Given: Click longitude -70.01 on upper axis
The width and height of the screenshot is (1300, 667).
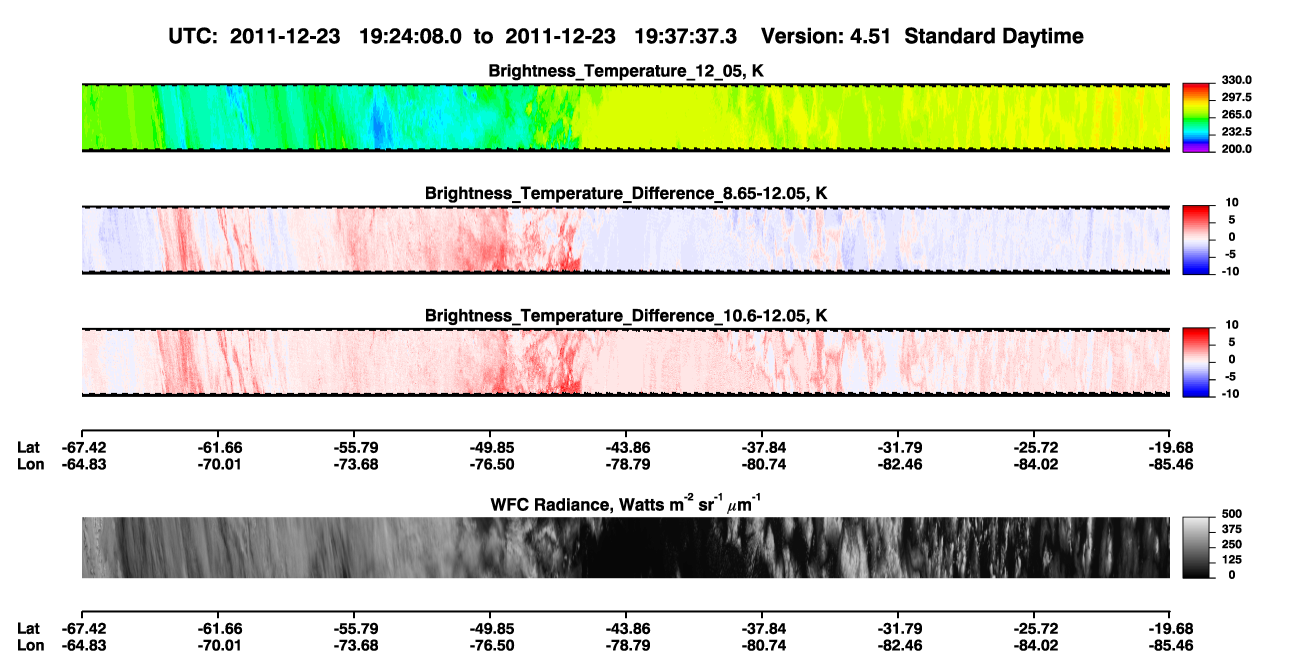Looking at the screenshot, I should coord(218,464).
